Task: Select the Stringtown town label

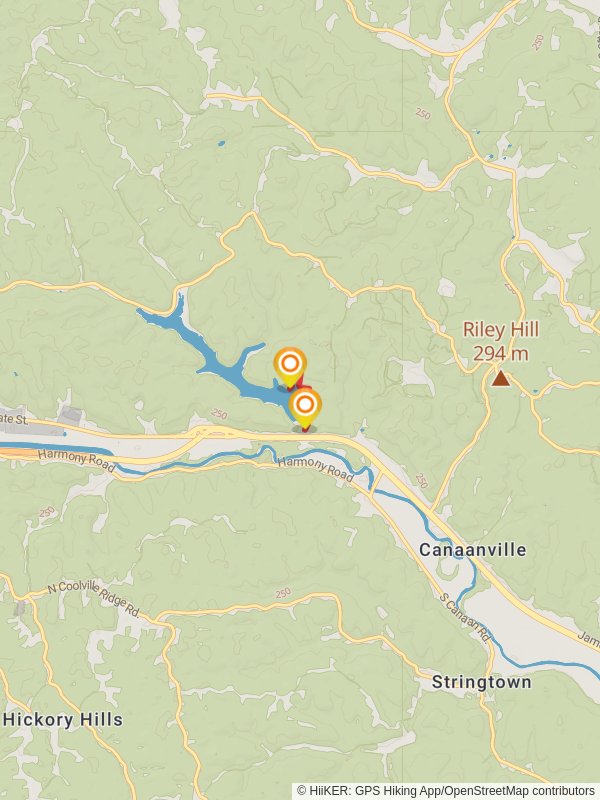Action: pos(482,682)
